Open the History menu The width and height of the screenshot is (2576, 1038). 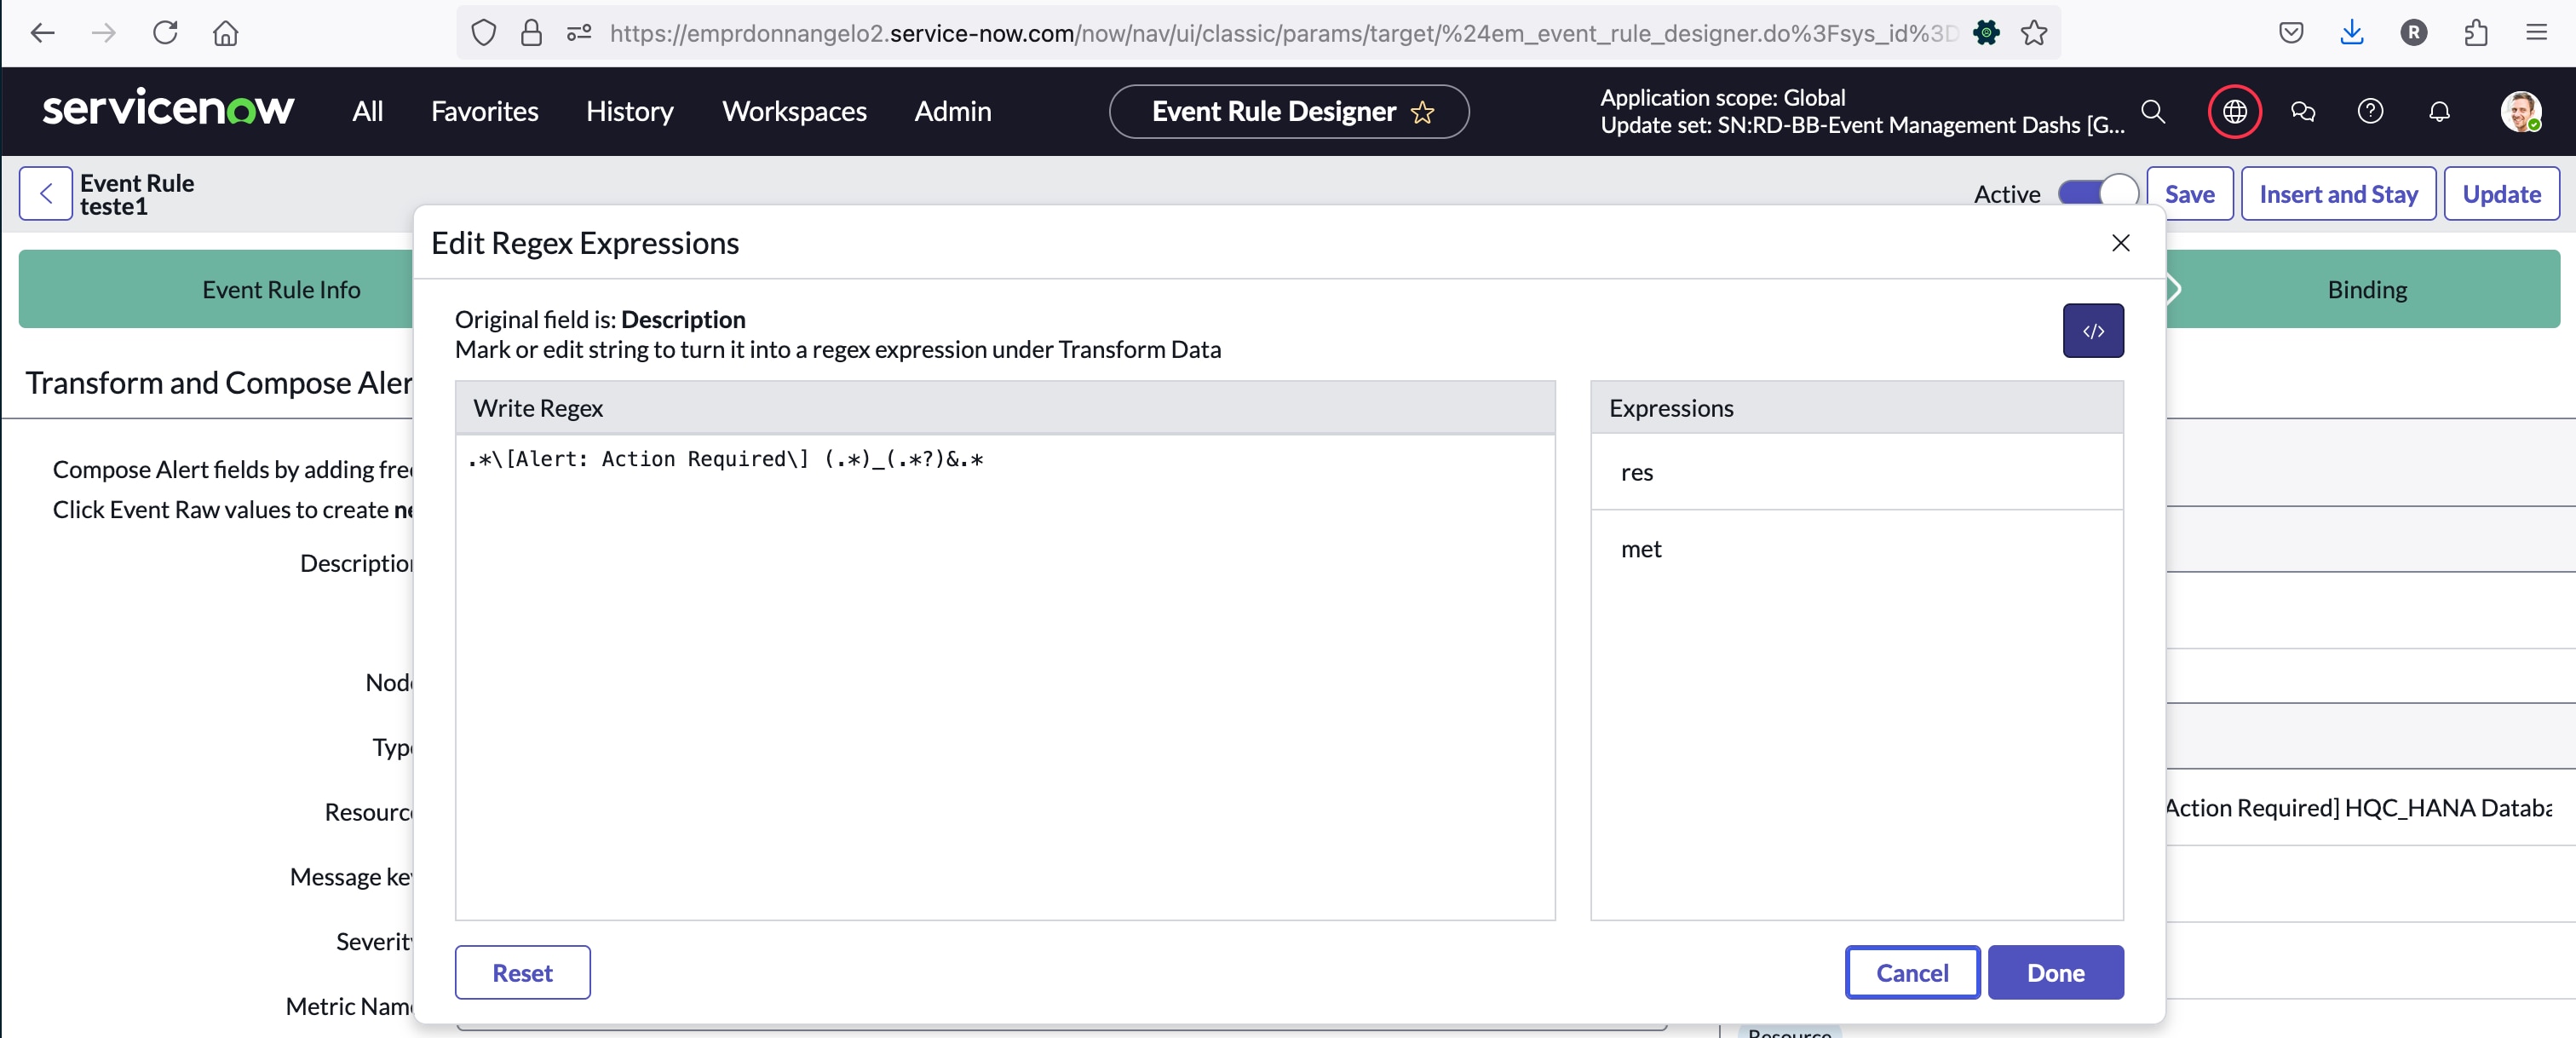629,111
